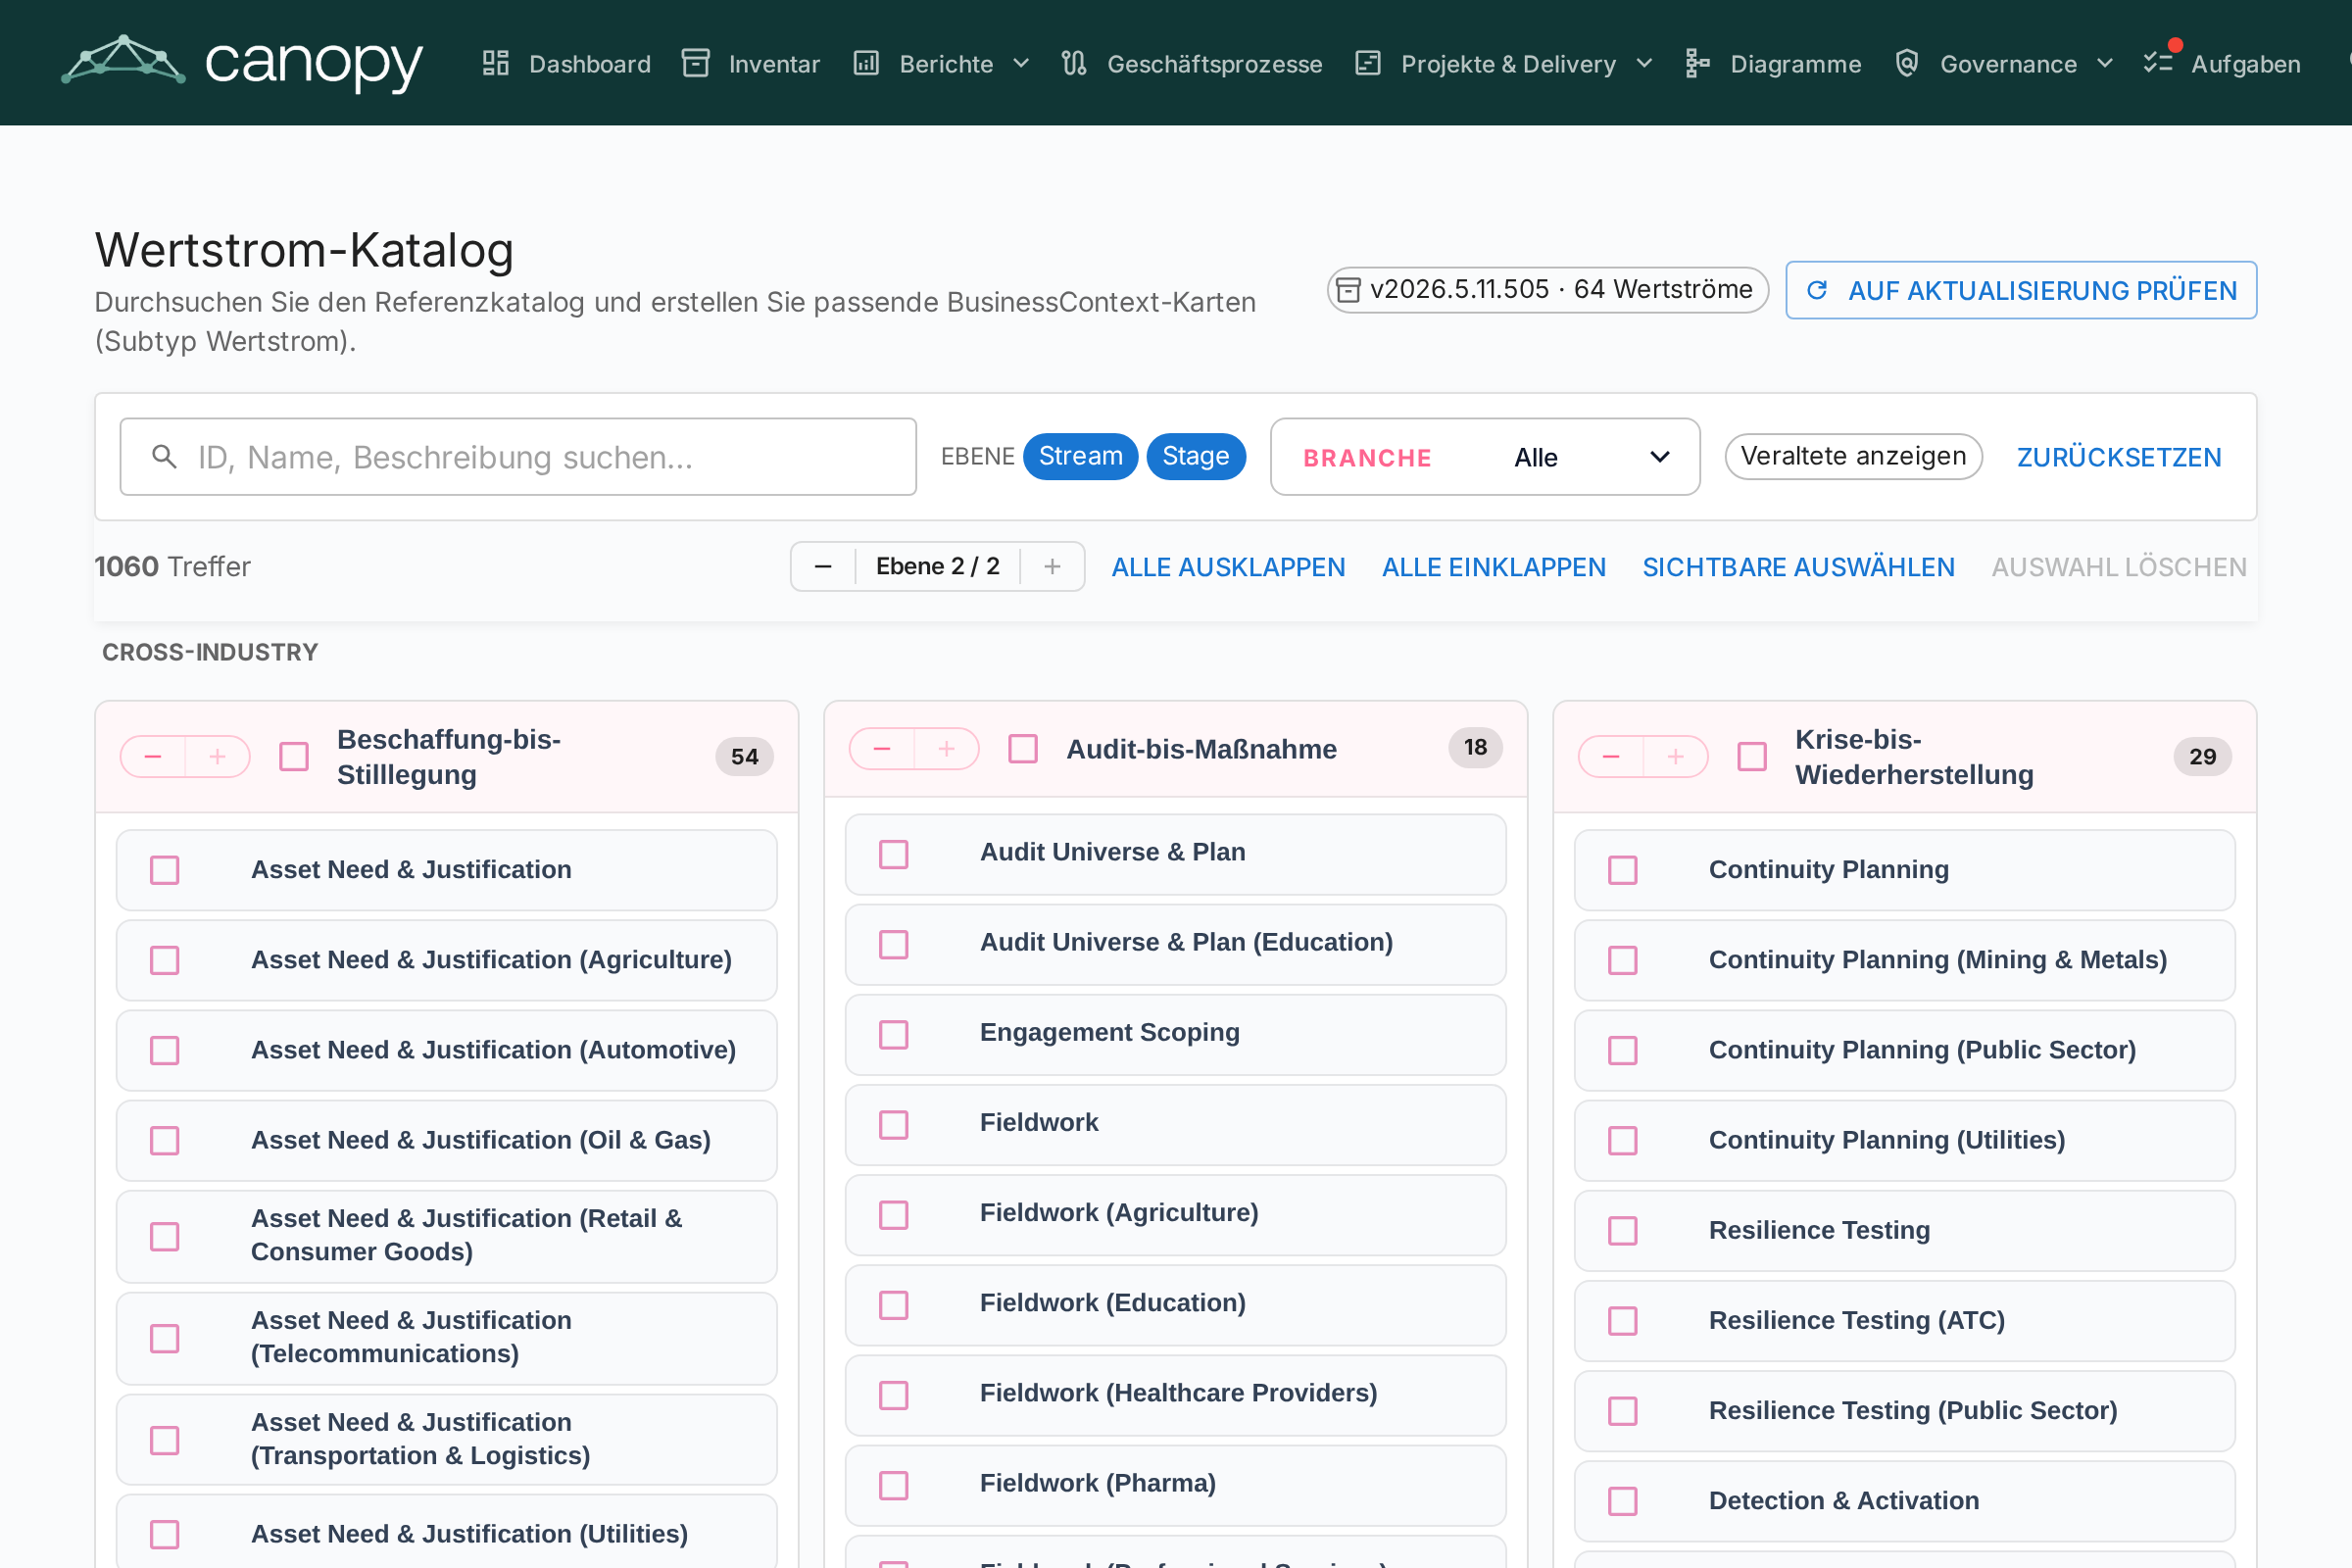Select Audit Universe & Plan (Education) card
The height and width of the screenshot is (1568, 2352).
1175,943
